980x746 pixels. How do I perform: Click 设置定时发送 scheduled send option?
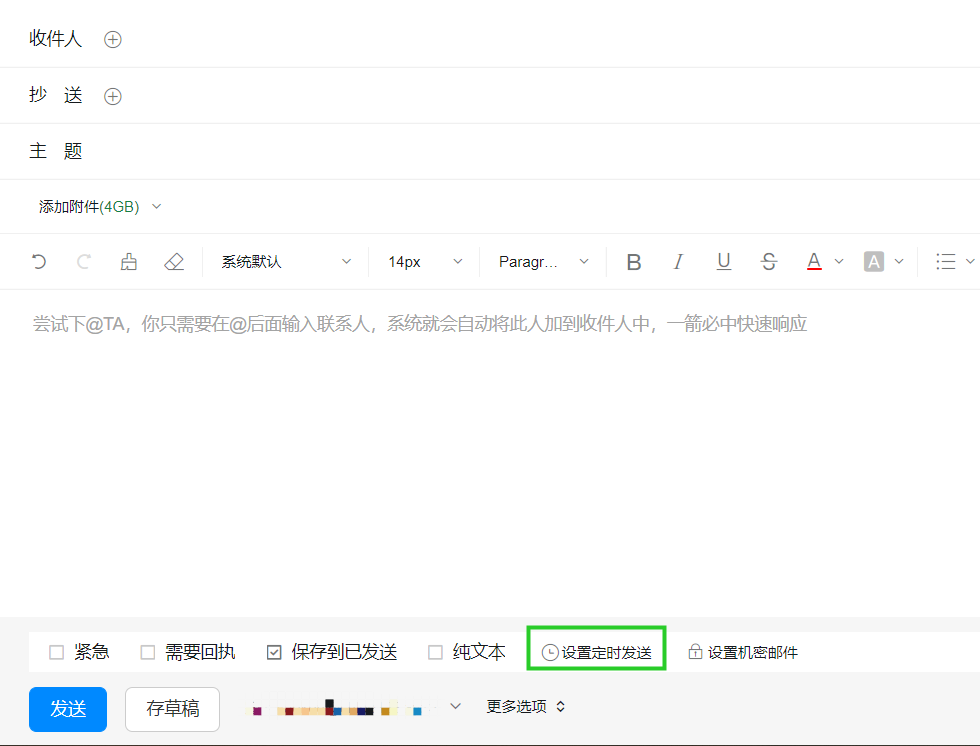point(596,652)
